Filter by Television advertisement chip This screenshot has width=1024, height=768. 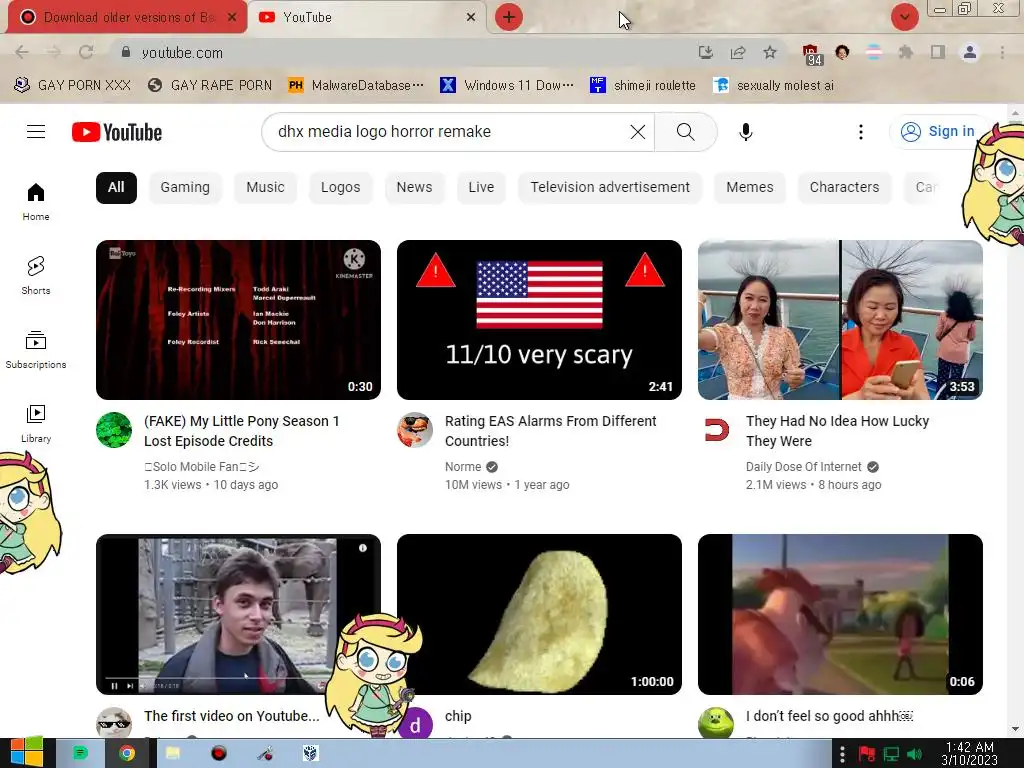[x=610, y=187]
